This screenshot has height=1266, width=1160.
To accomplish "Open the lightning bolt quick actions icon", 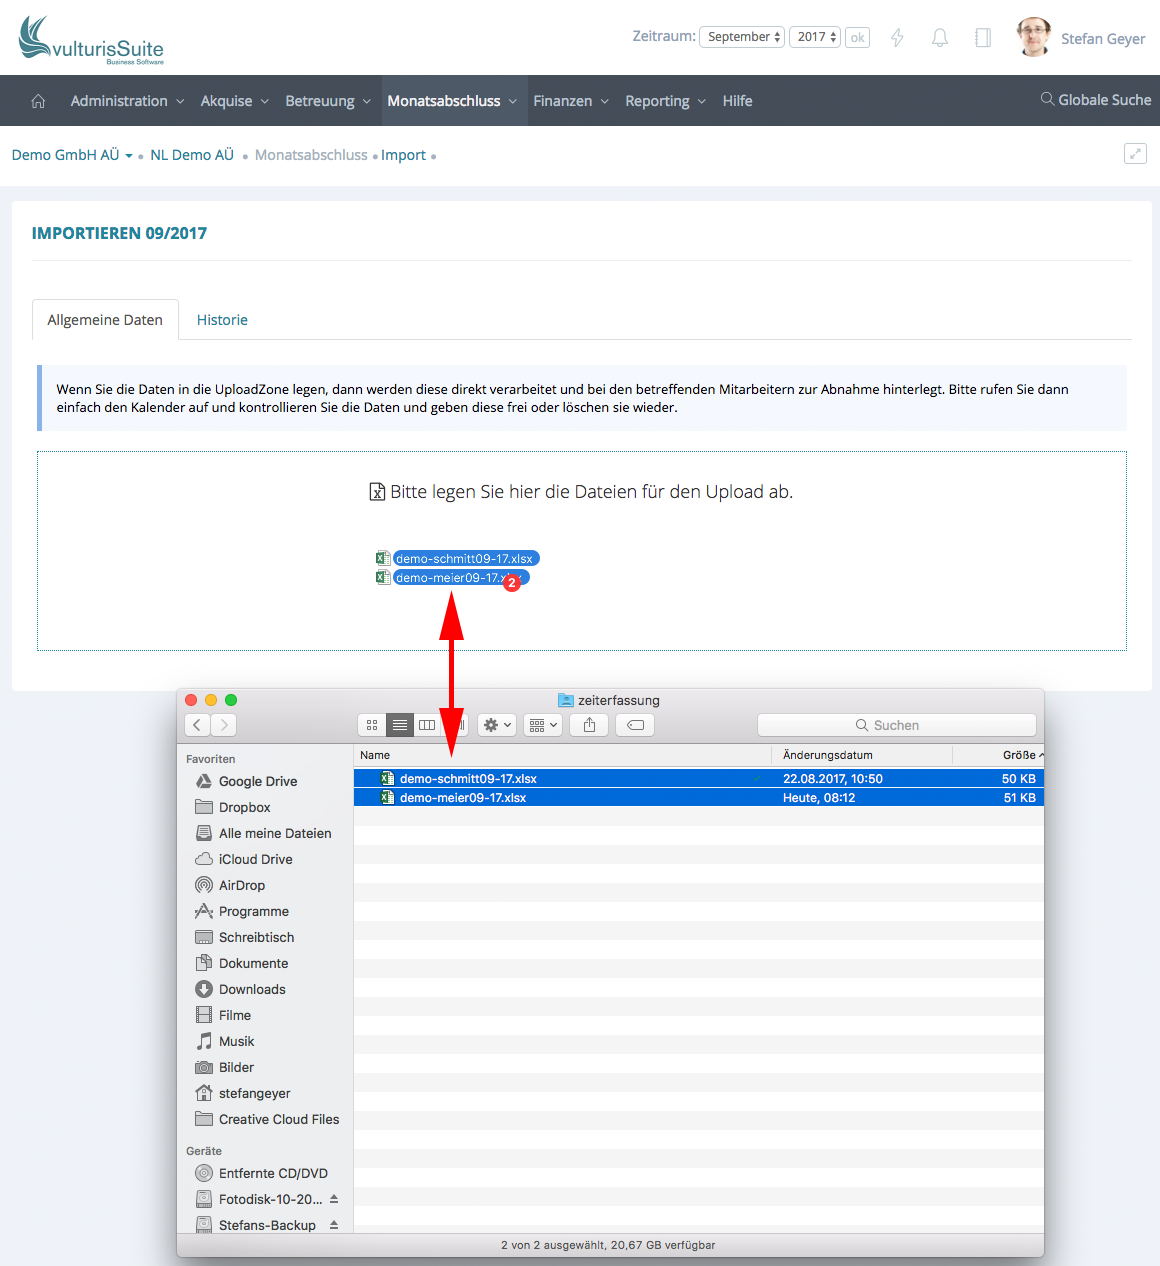I will [x=897, y=38].
